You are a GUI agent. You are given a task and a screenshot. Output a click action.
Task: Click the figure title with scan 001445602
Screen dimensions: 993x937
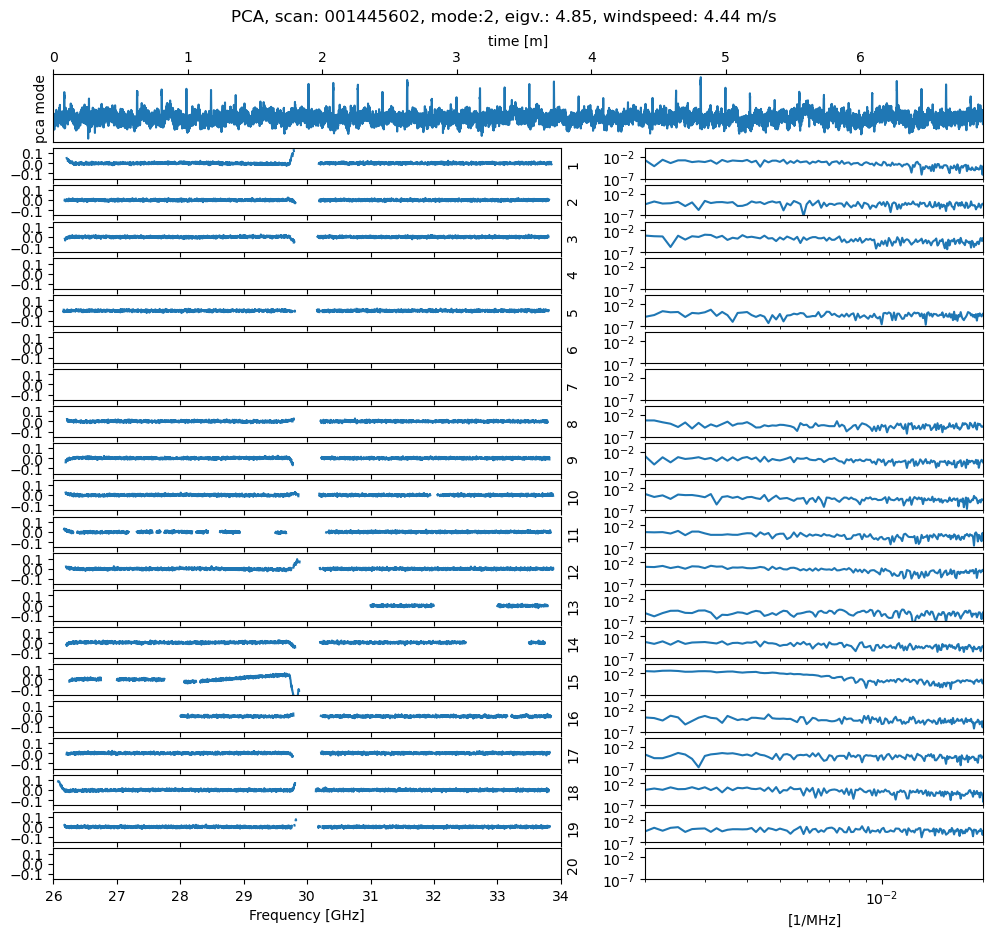click(503, 17)
